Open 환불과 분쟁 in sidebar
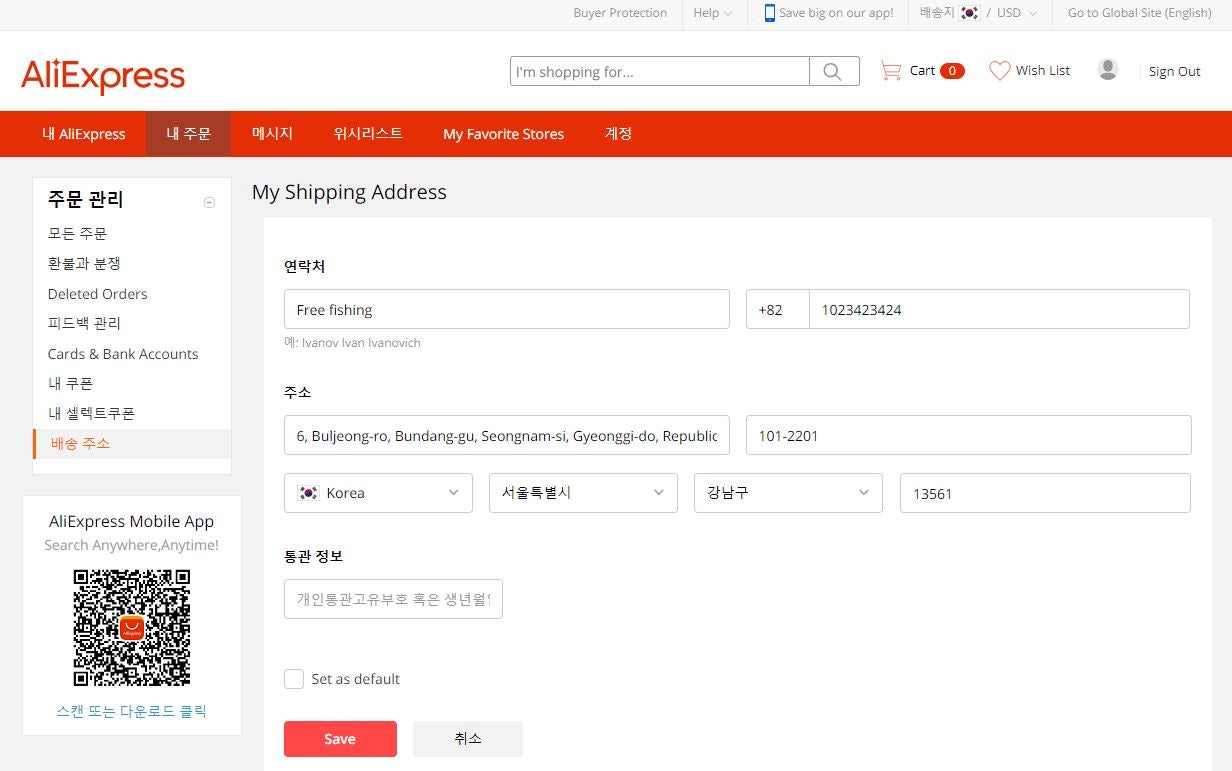 [84, 263]
